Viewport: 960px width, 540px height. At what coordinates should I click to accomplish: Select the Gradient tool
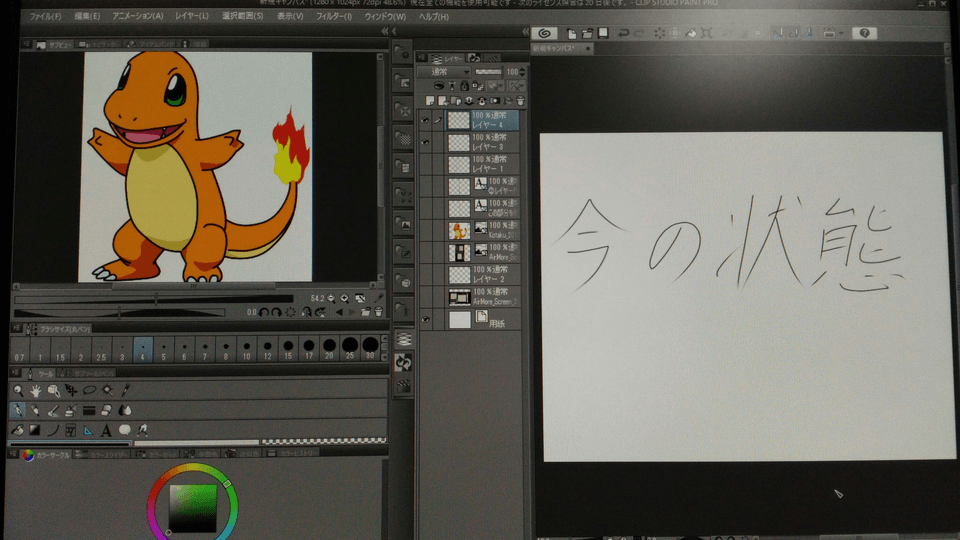[35, 430]
